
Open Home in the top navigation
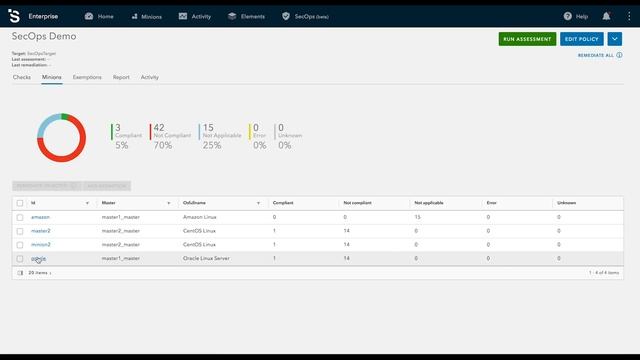pyautogui.click(x=105, y=16)
